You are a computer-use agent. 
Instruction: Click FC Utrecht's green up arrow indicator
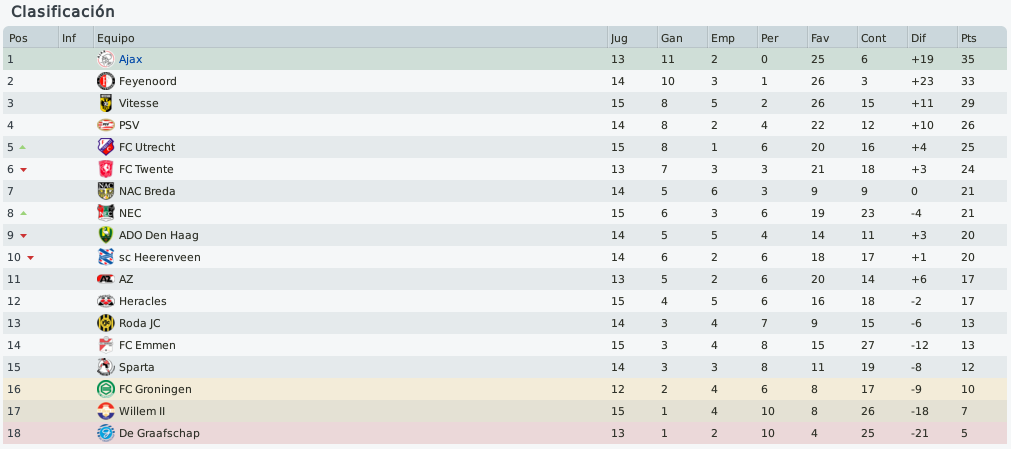[23, 147]
